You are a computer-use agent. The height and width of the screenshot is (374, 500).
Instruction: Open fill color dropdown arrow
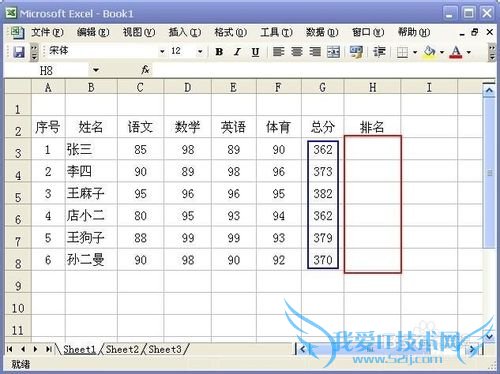[x=442, y=52]
